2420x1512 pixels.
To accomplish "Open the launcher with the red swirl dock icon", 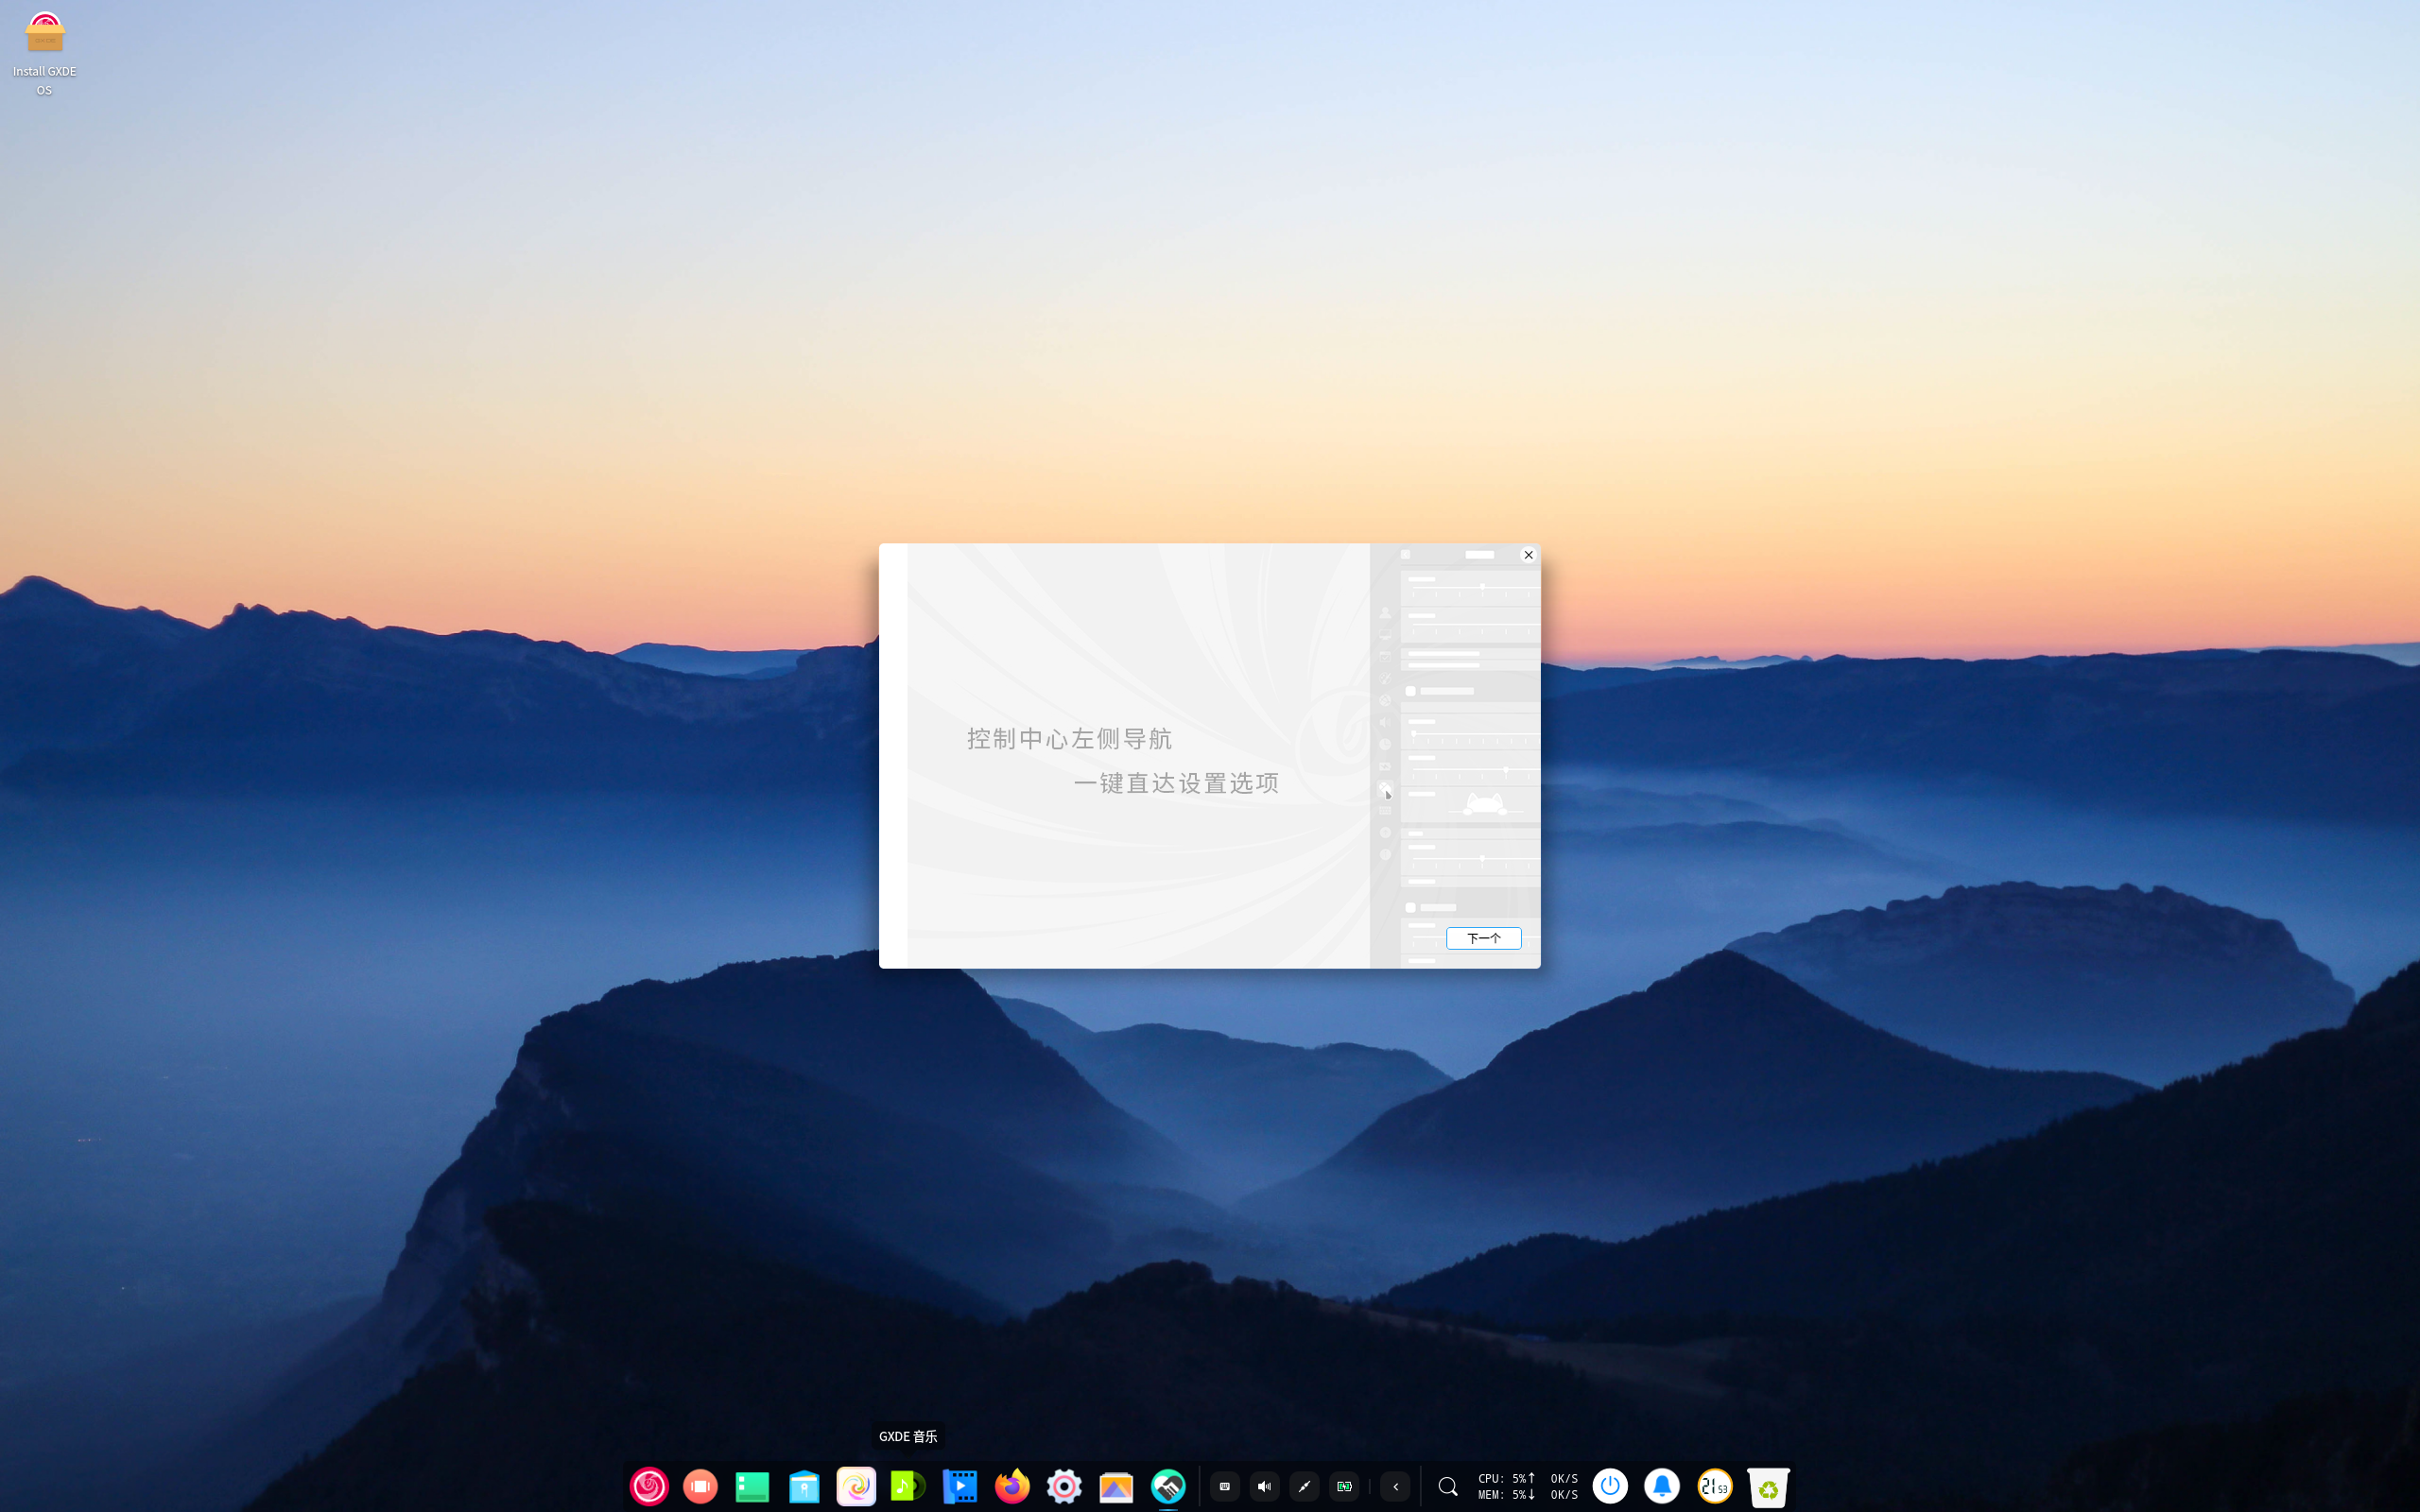I will point(649,1486).
